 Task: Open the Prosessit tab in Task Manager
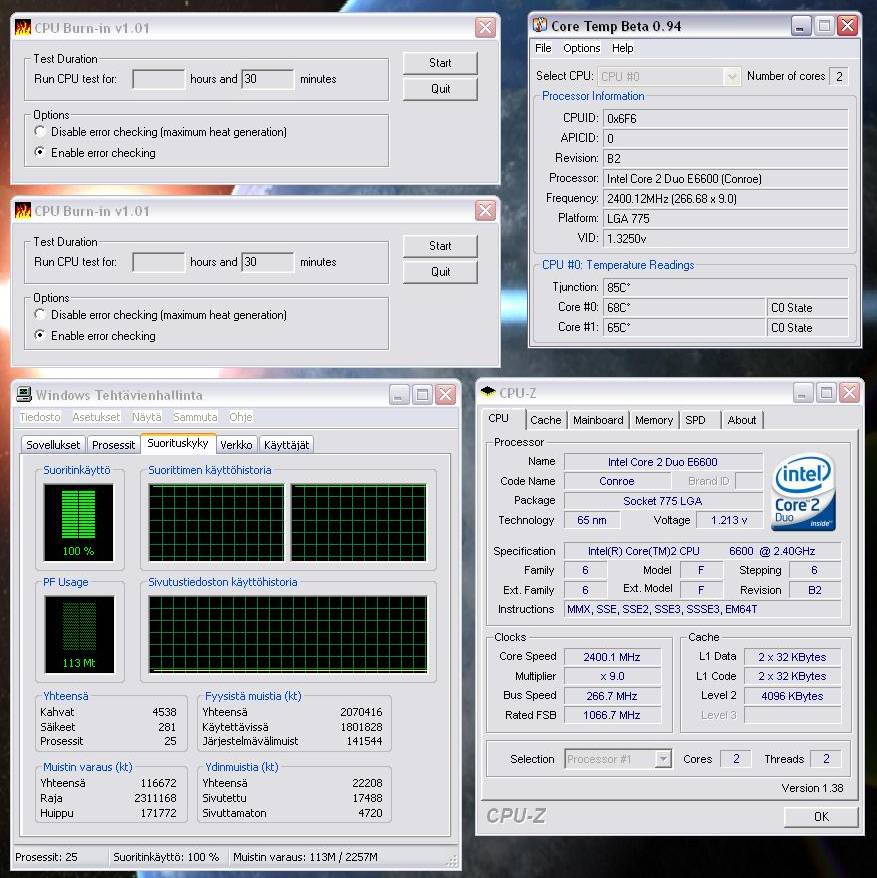click(x=113, y=445)
